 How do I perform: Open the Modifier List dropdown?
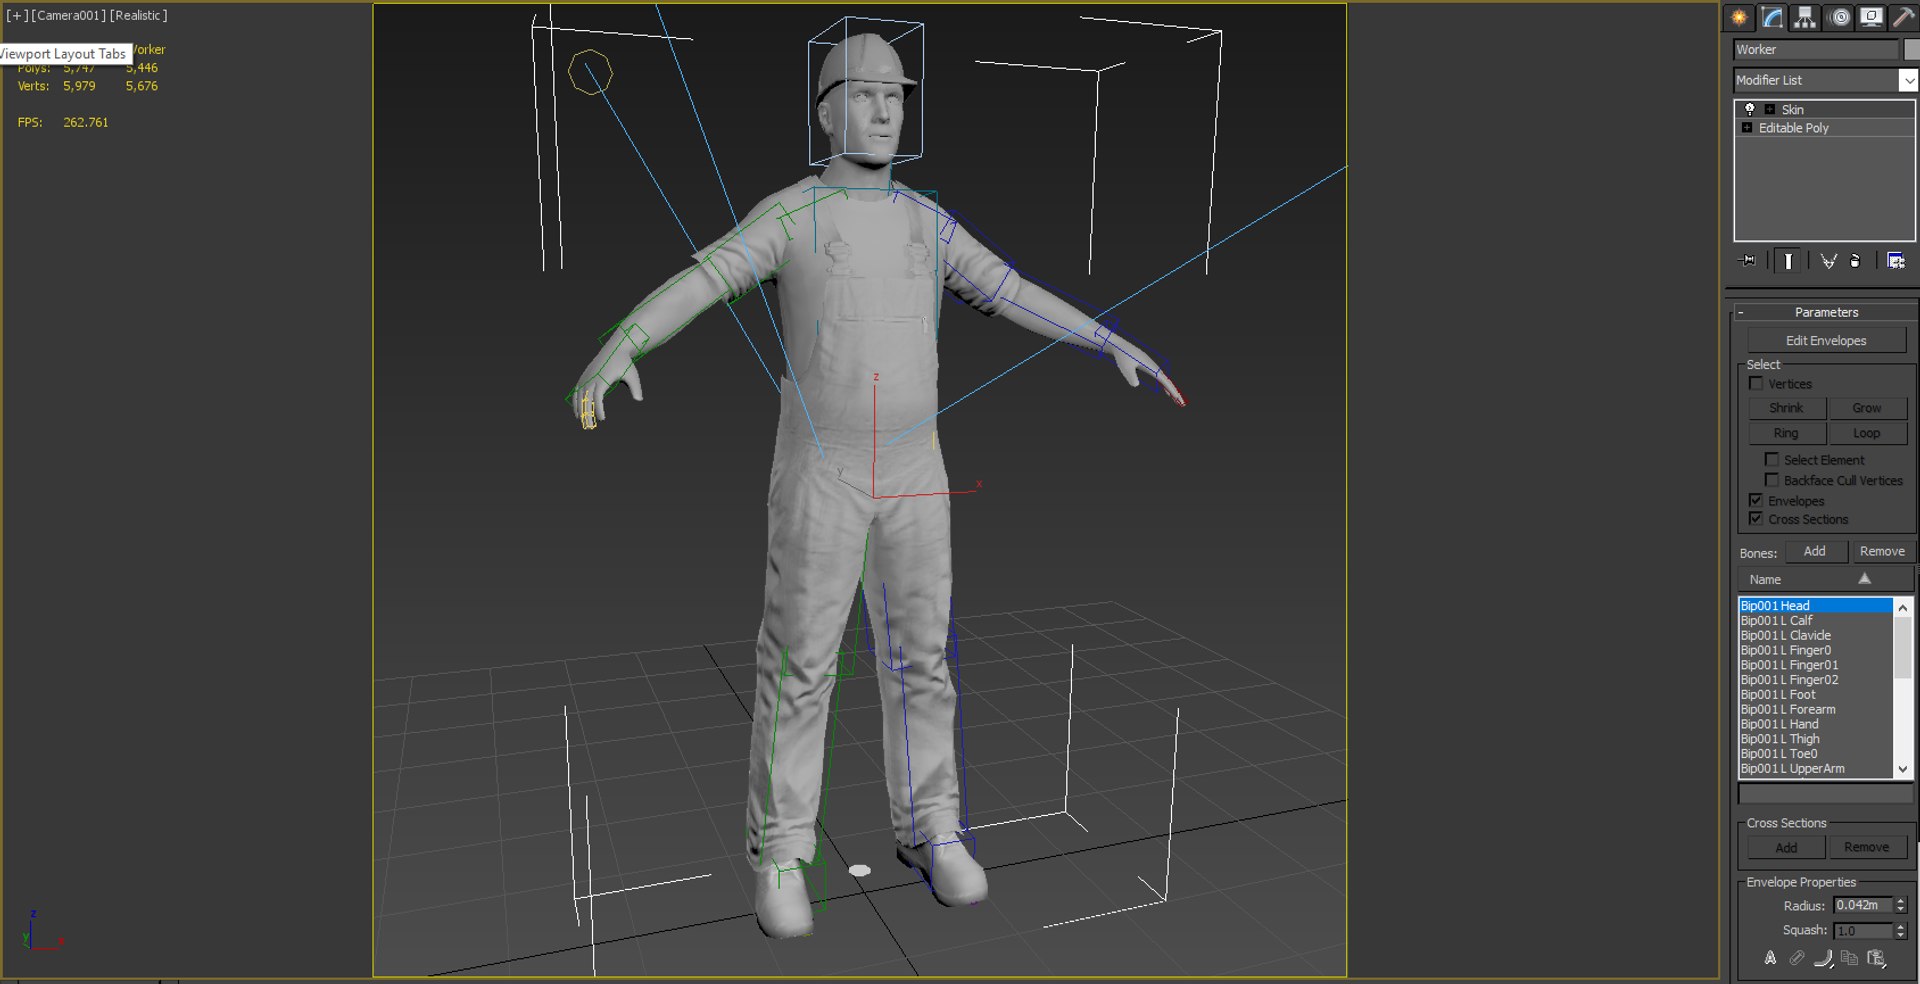point(1825,80)
